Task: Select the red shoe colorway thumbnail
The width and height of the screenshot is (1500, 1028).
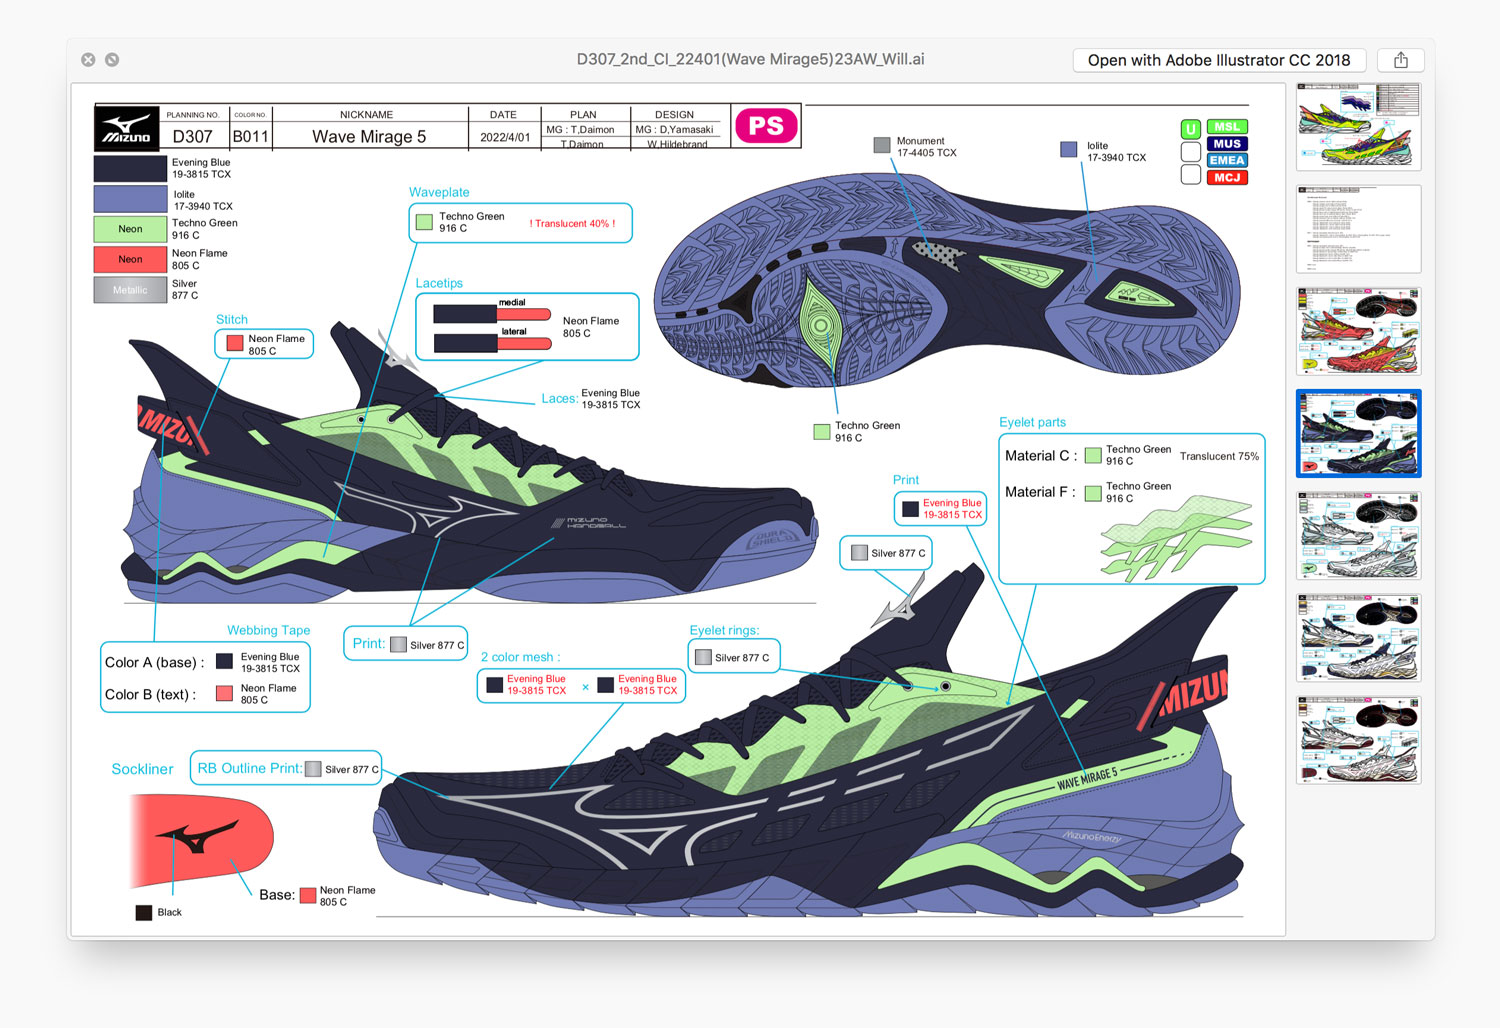Action: click(1358, 331)
